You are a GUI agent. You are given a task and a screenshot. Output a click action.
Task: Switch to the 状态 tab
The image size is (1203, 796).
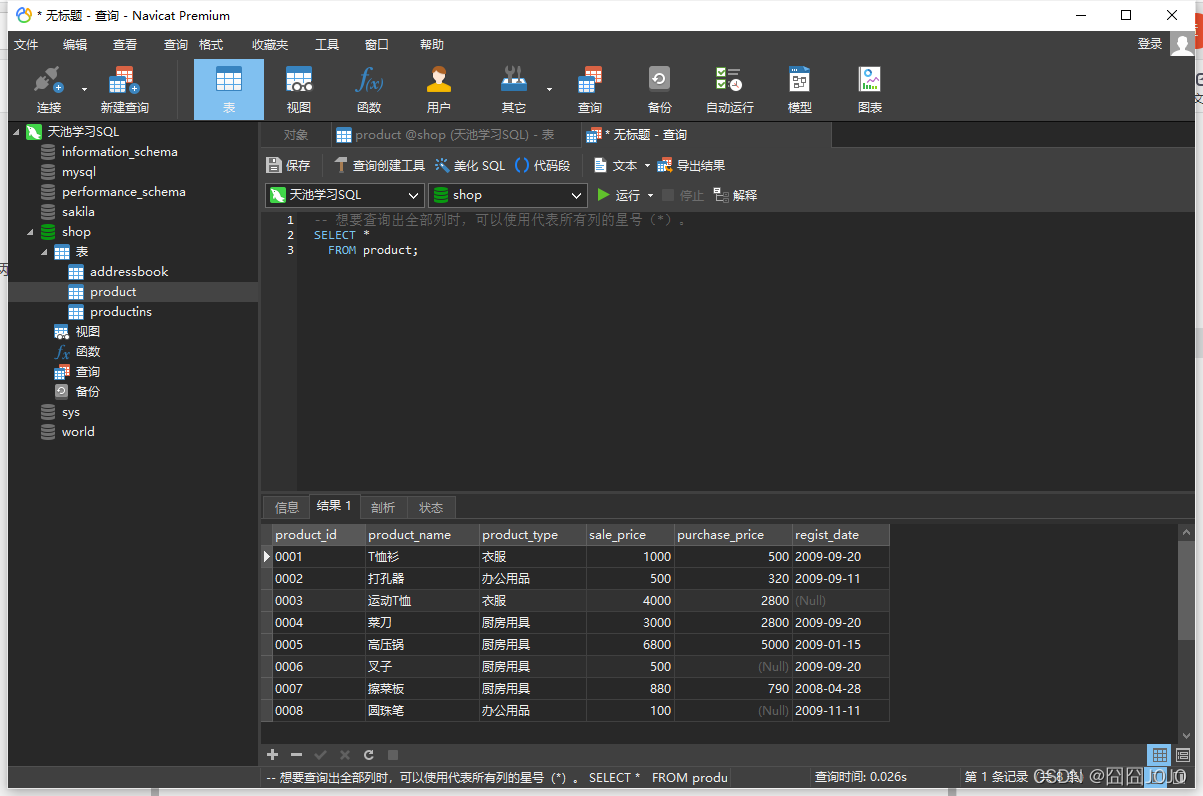point(431,507)
